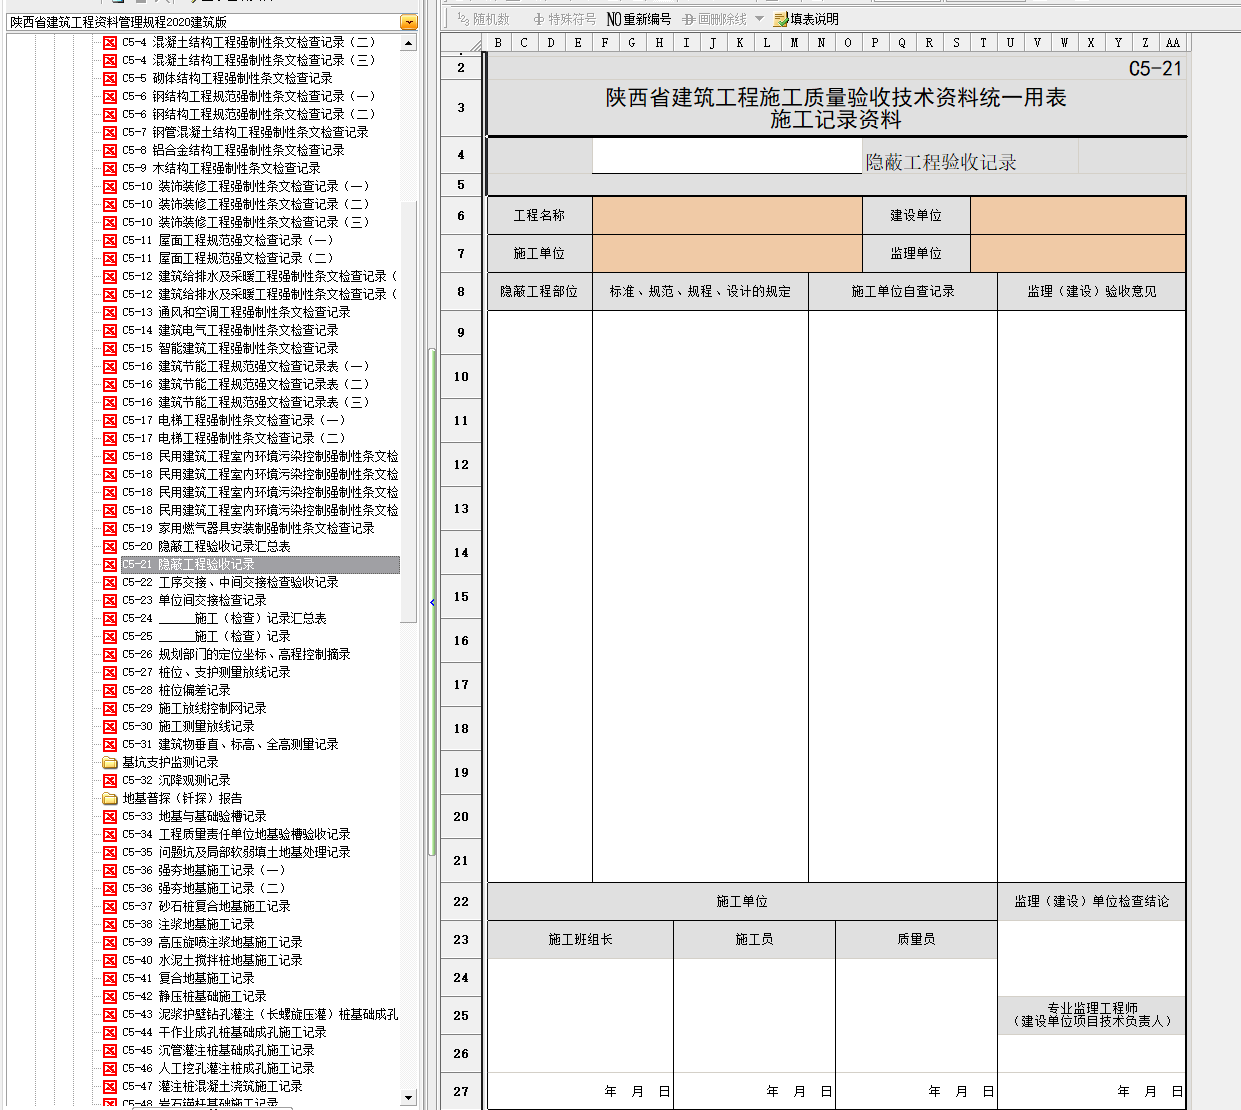The height and width of the screenshot is (1110, 1241).
Task: Select column header AA
Action: tap(1173, 42)
